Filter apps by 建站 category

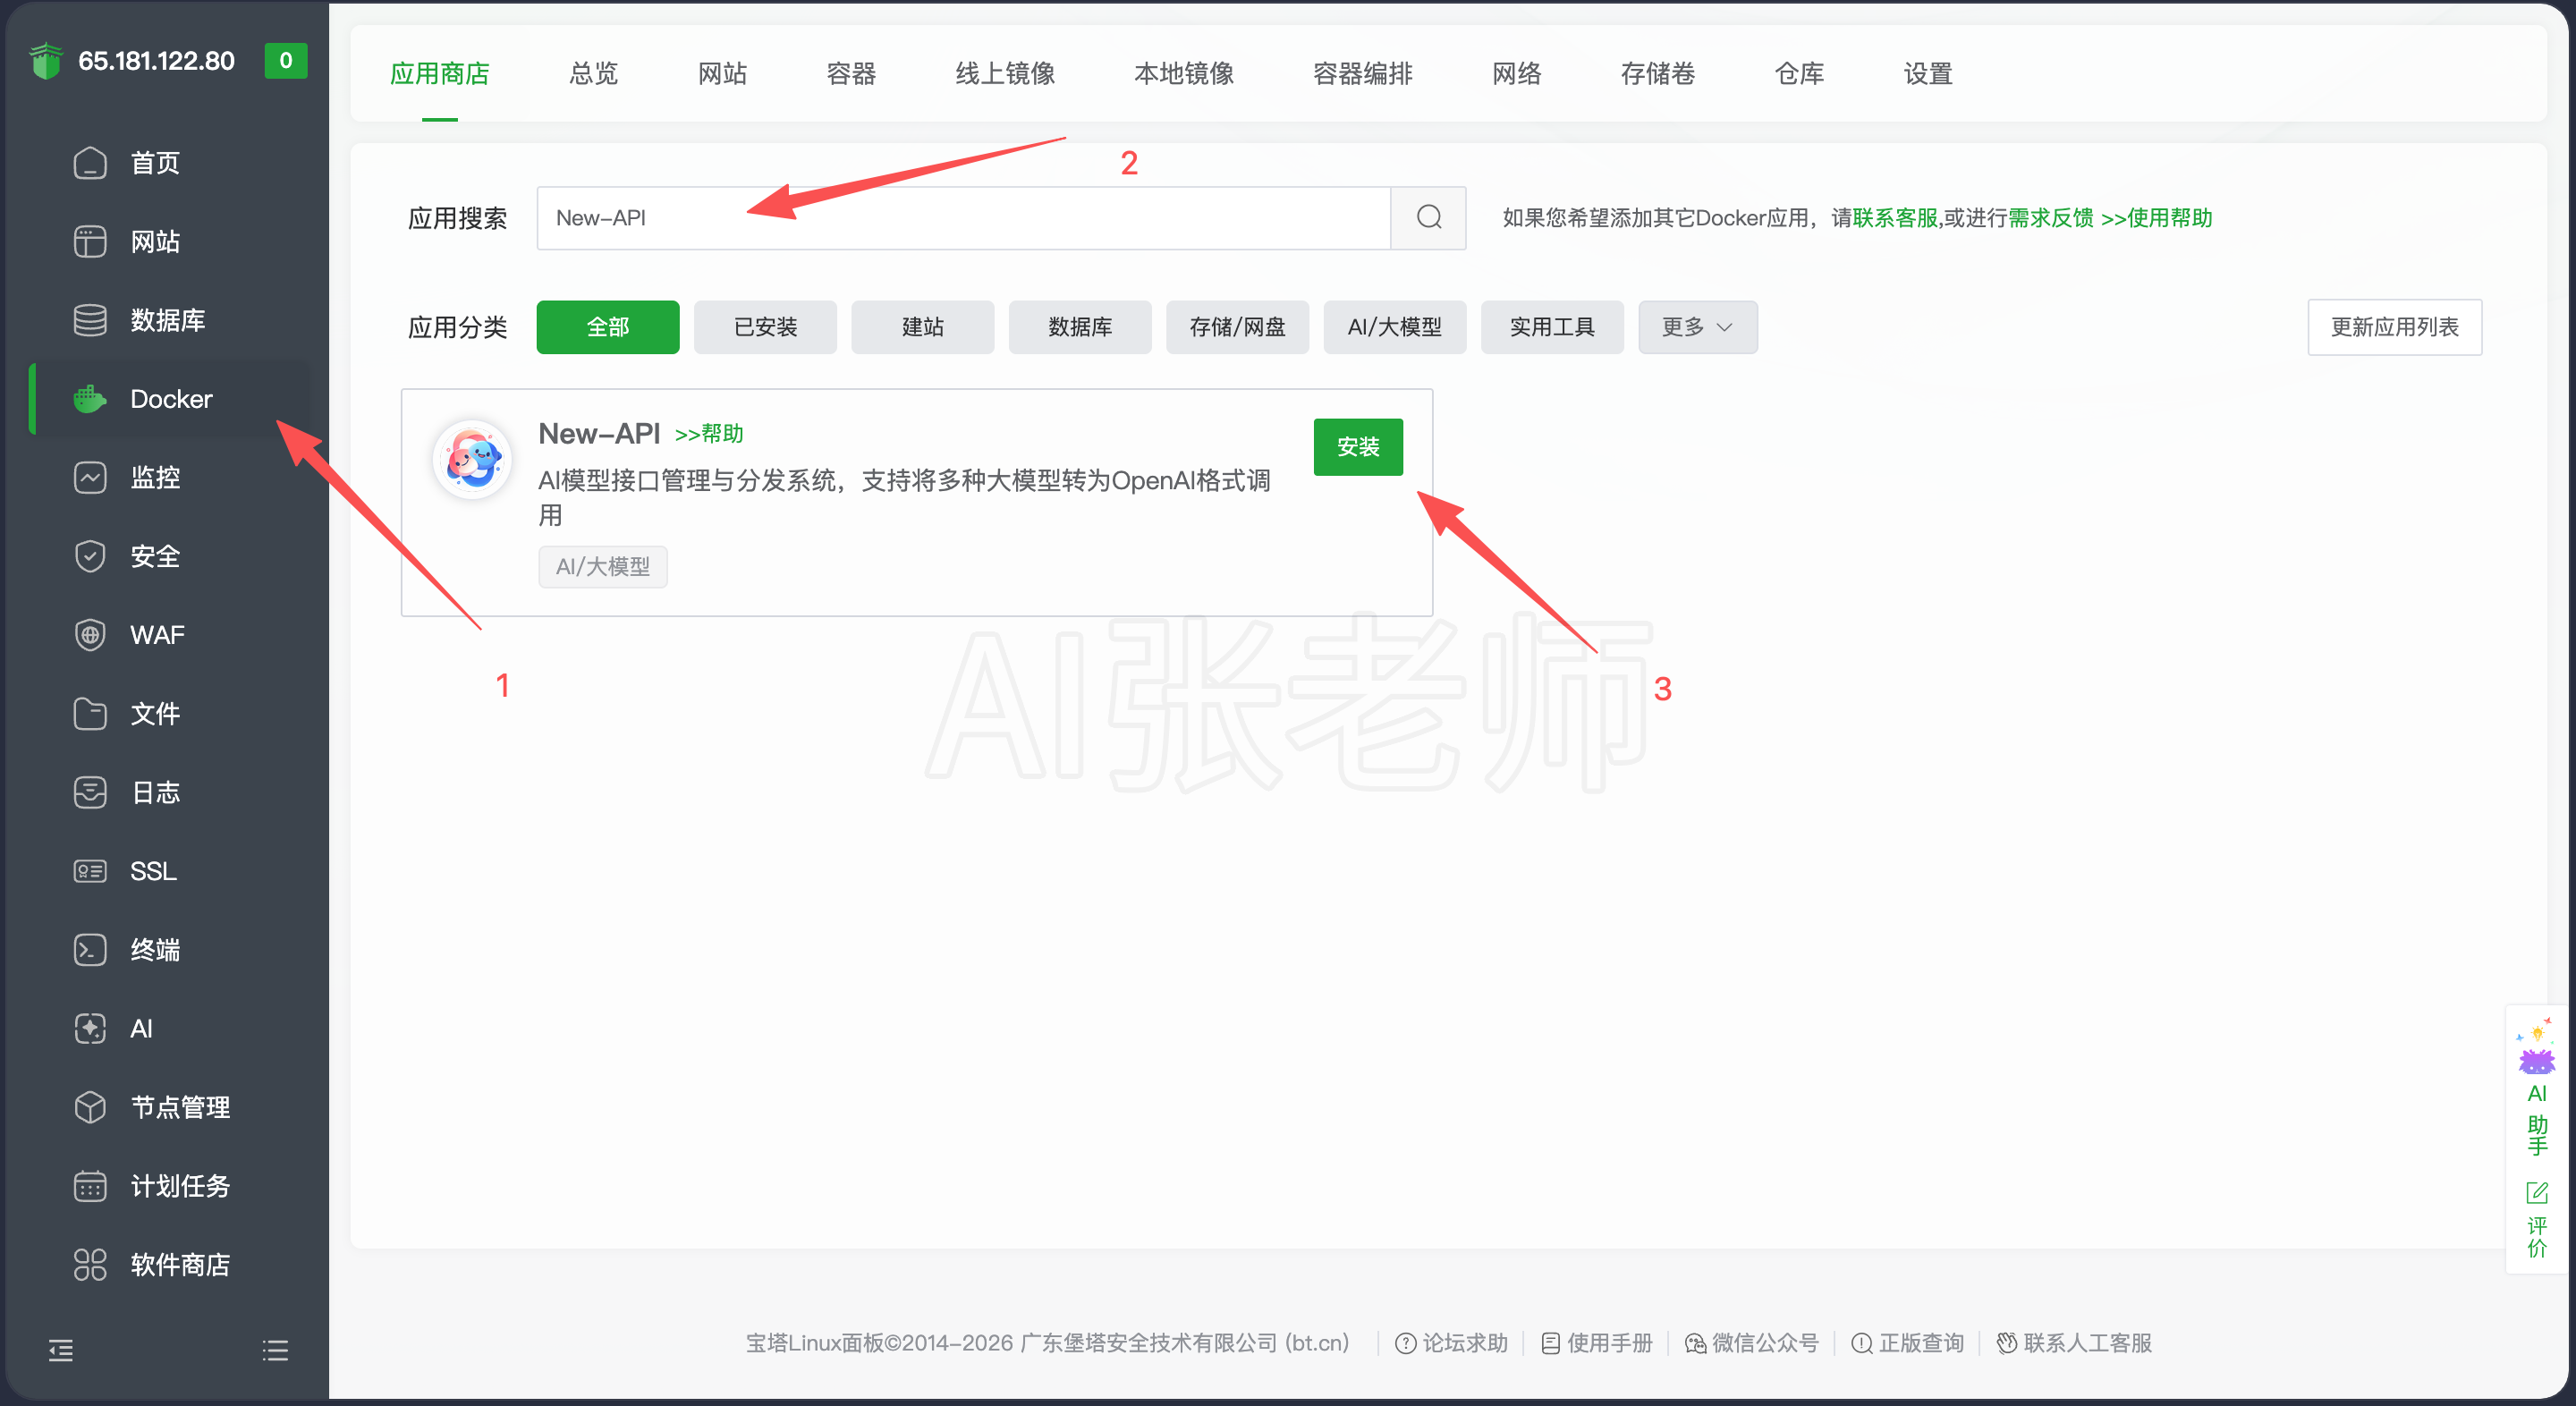click(x=923, y=327)
